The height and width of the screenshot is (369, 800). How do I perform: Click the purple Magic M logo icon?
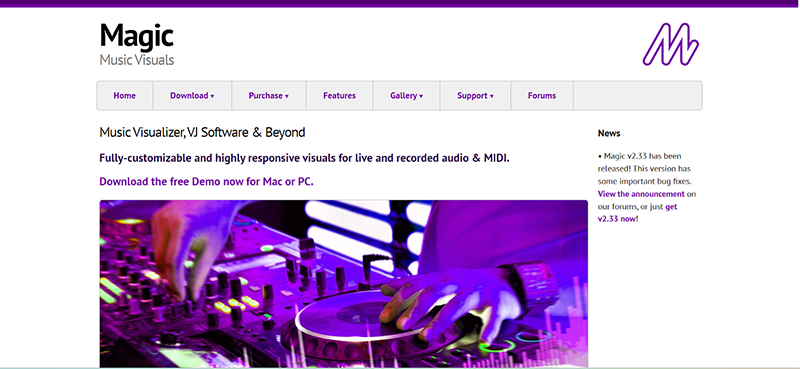coord(670,44)
